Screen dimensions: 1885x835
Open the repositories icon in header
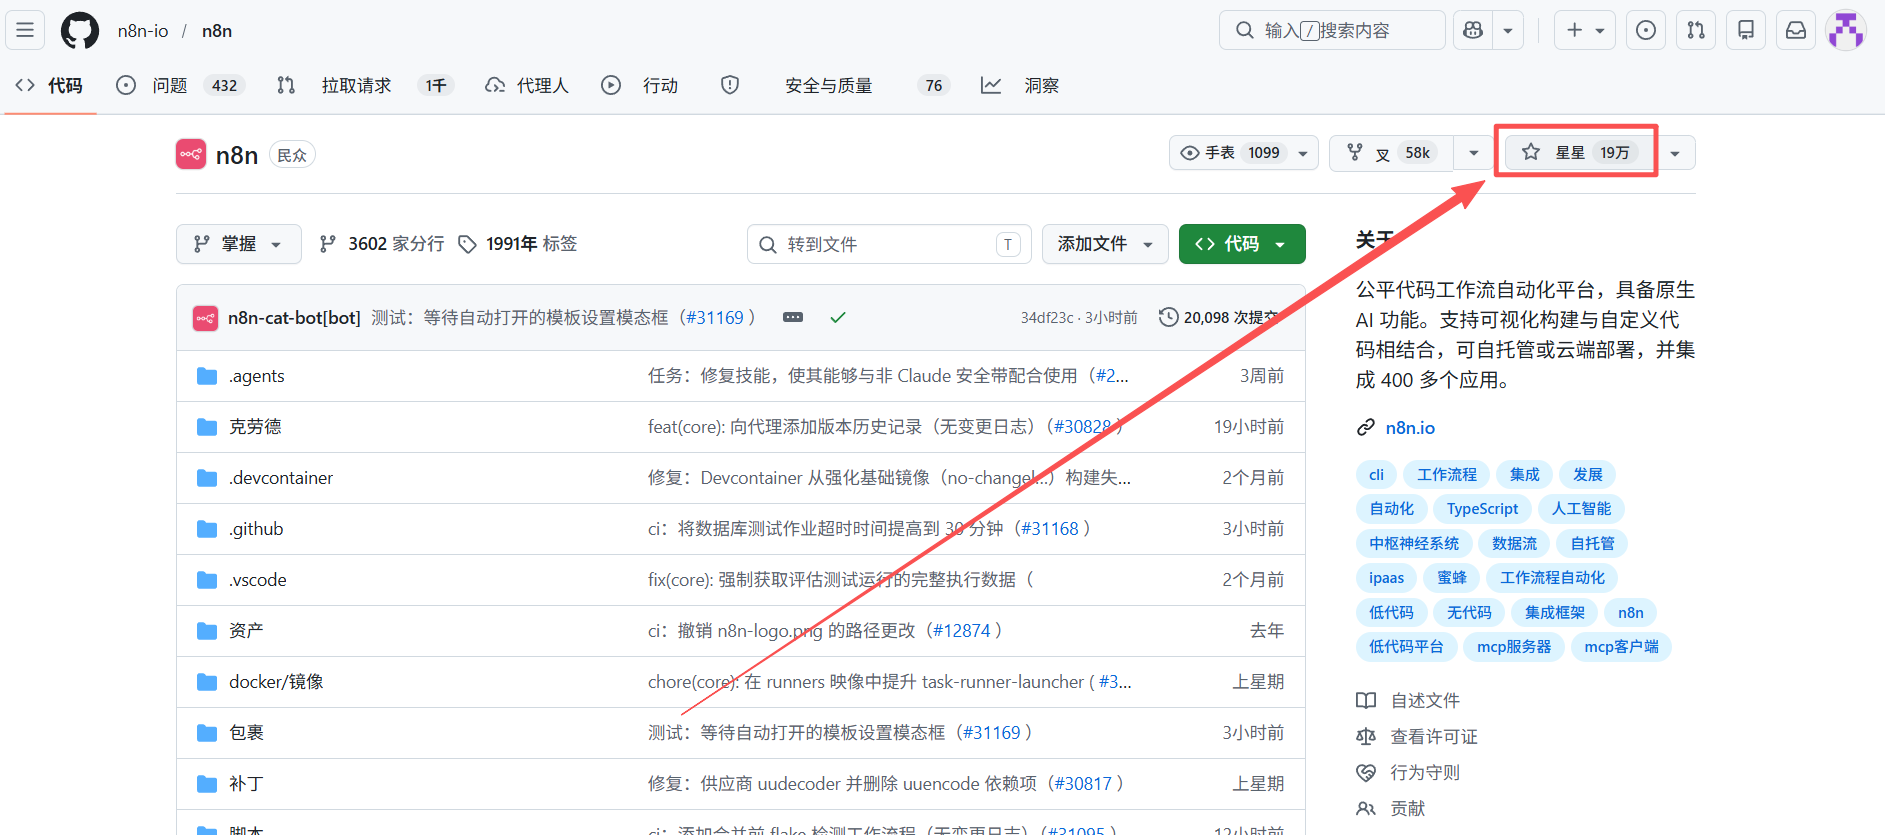(1746, 30)
